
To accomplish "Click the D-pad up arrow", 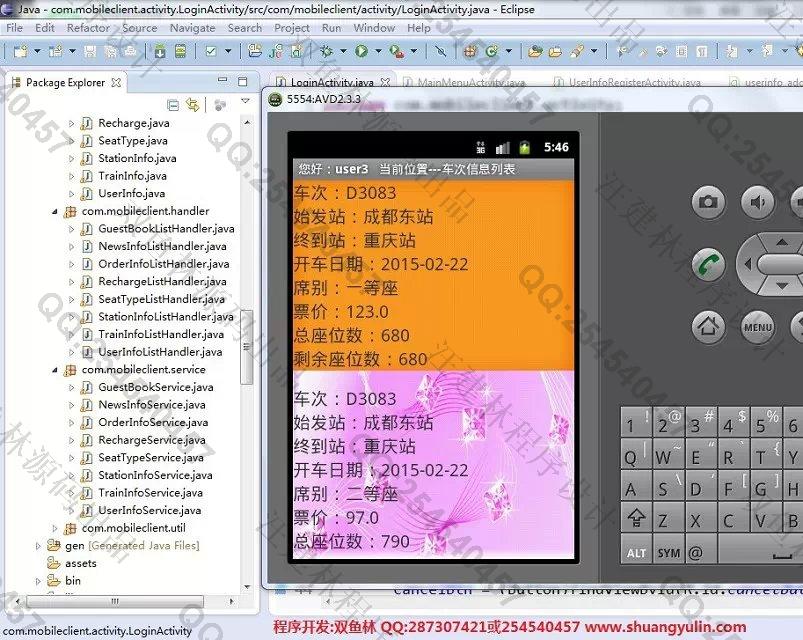I will point(781,242).
